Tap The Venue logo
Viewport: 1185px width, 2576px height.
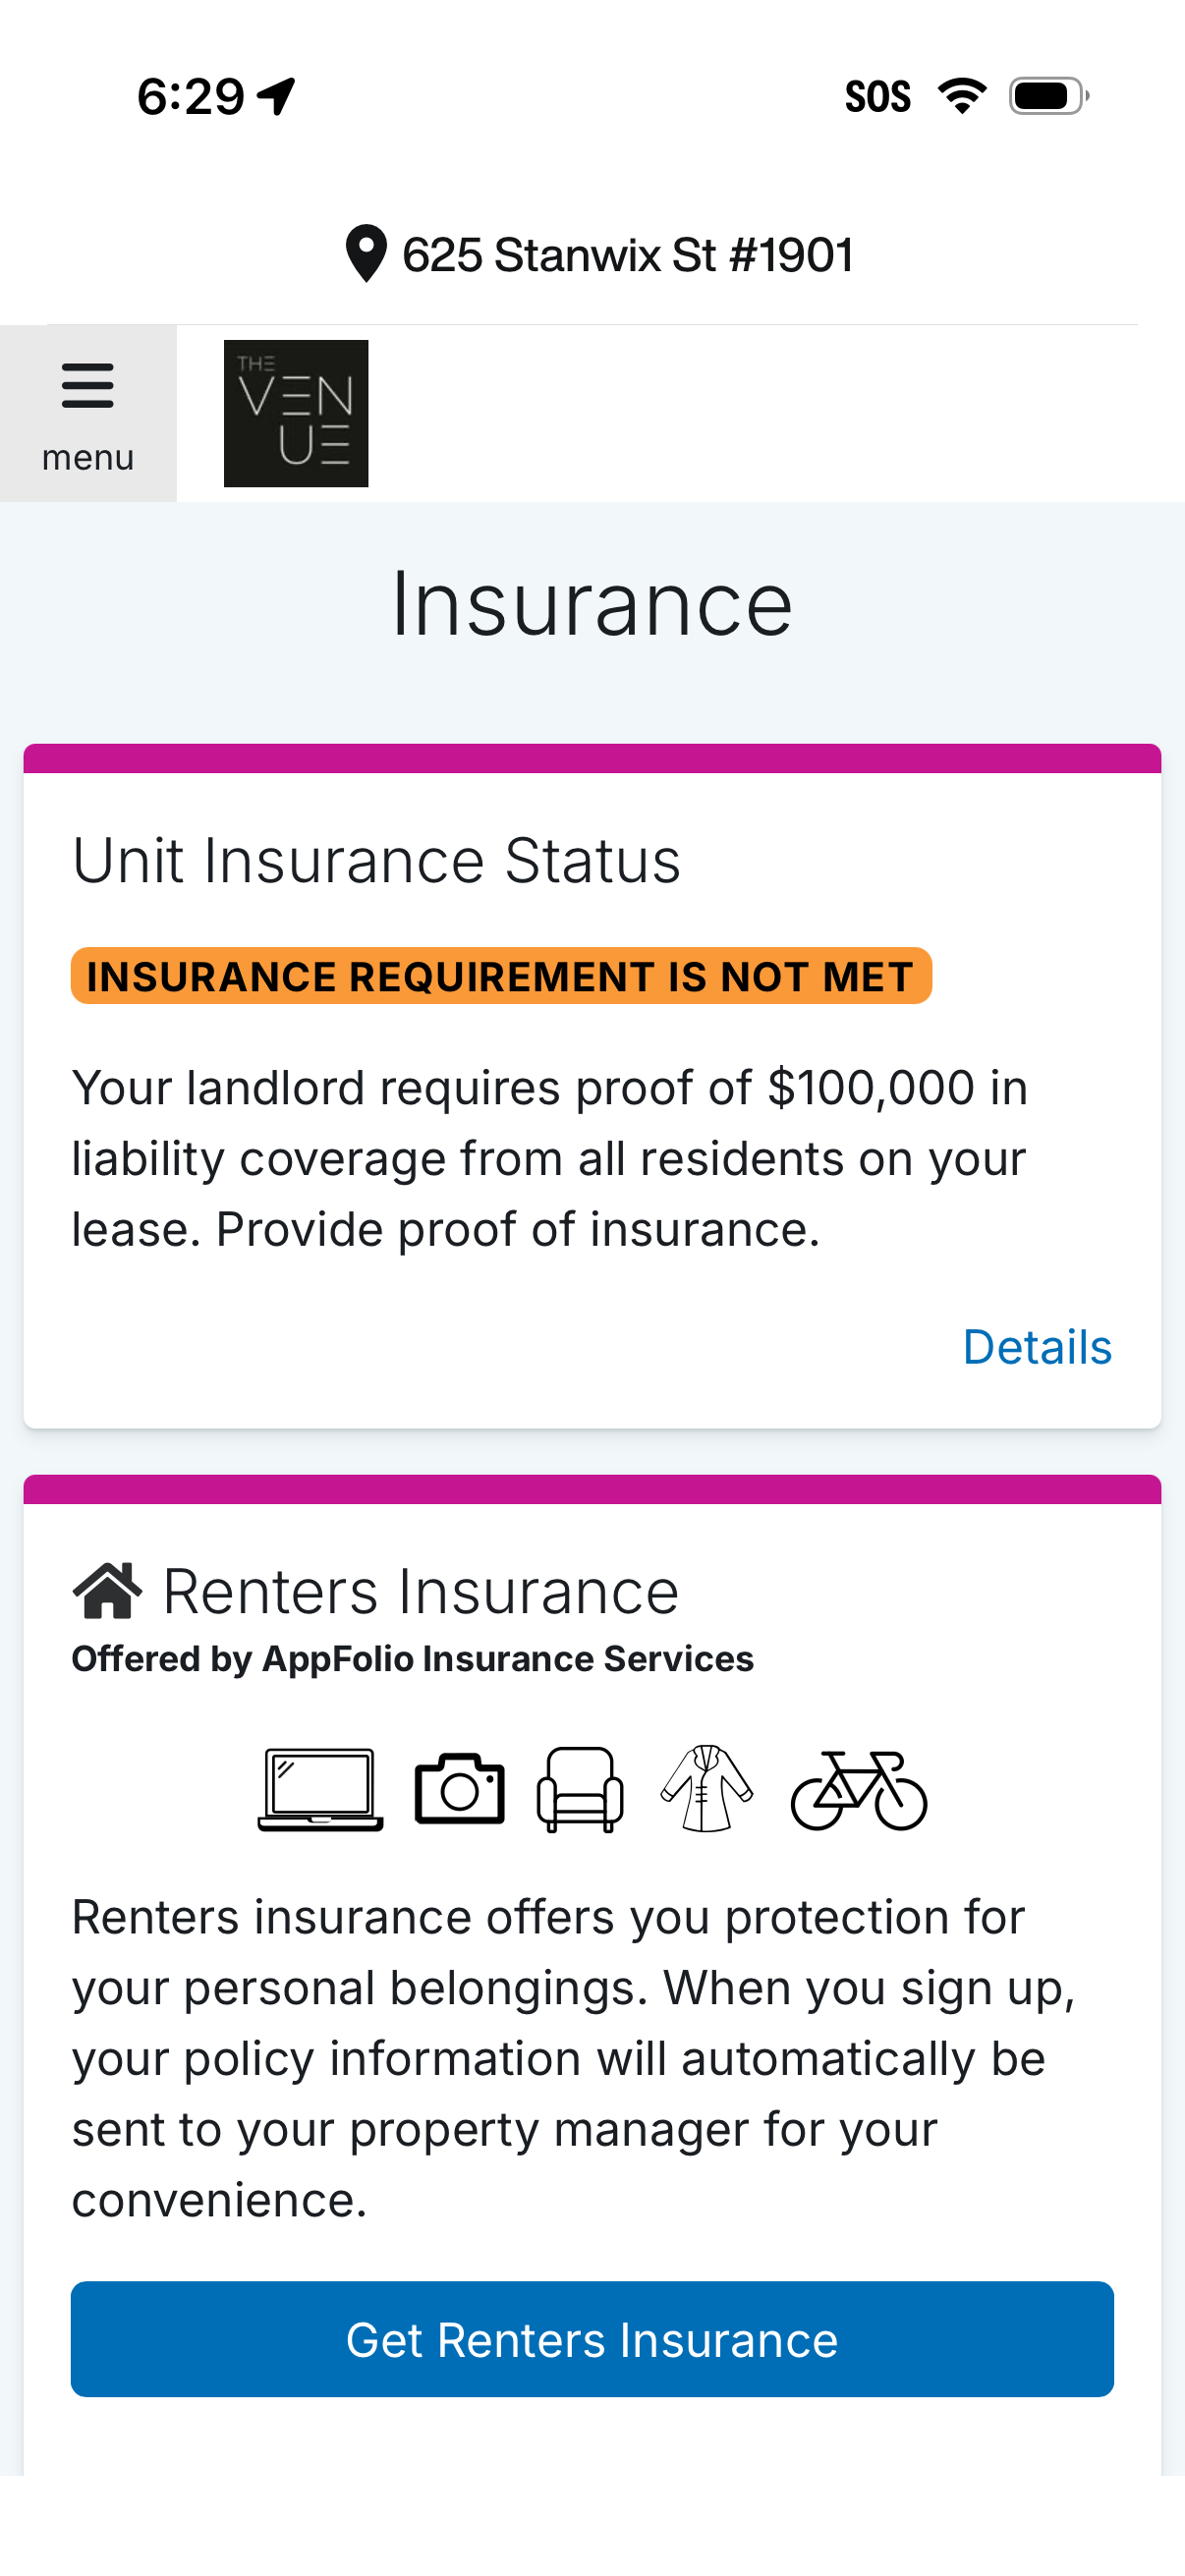296,413
